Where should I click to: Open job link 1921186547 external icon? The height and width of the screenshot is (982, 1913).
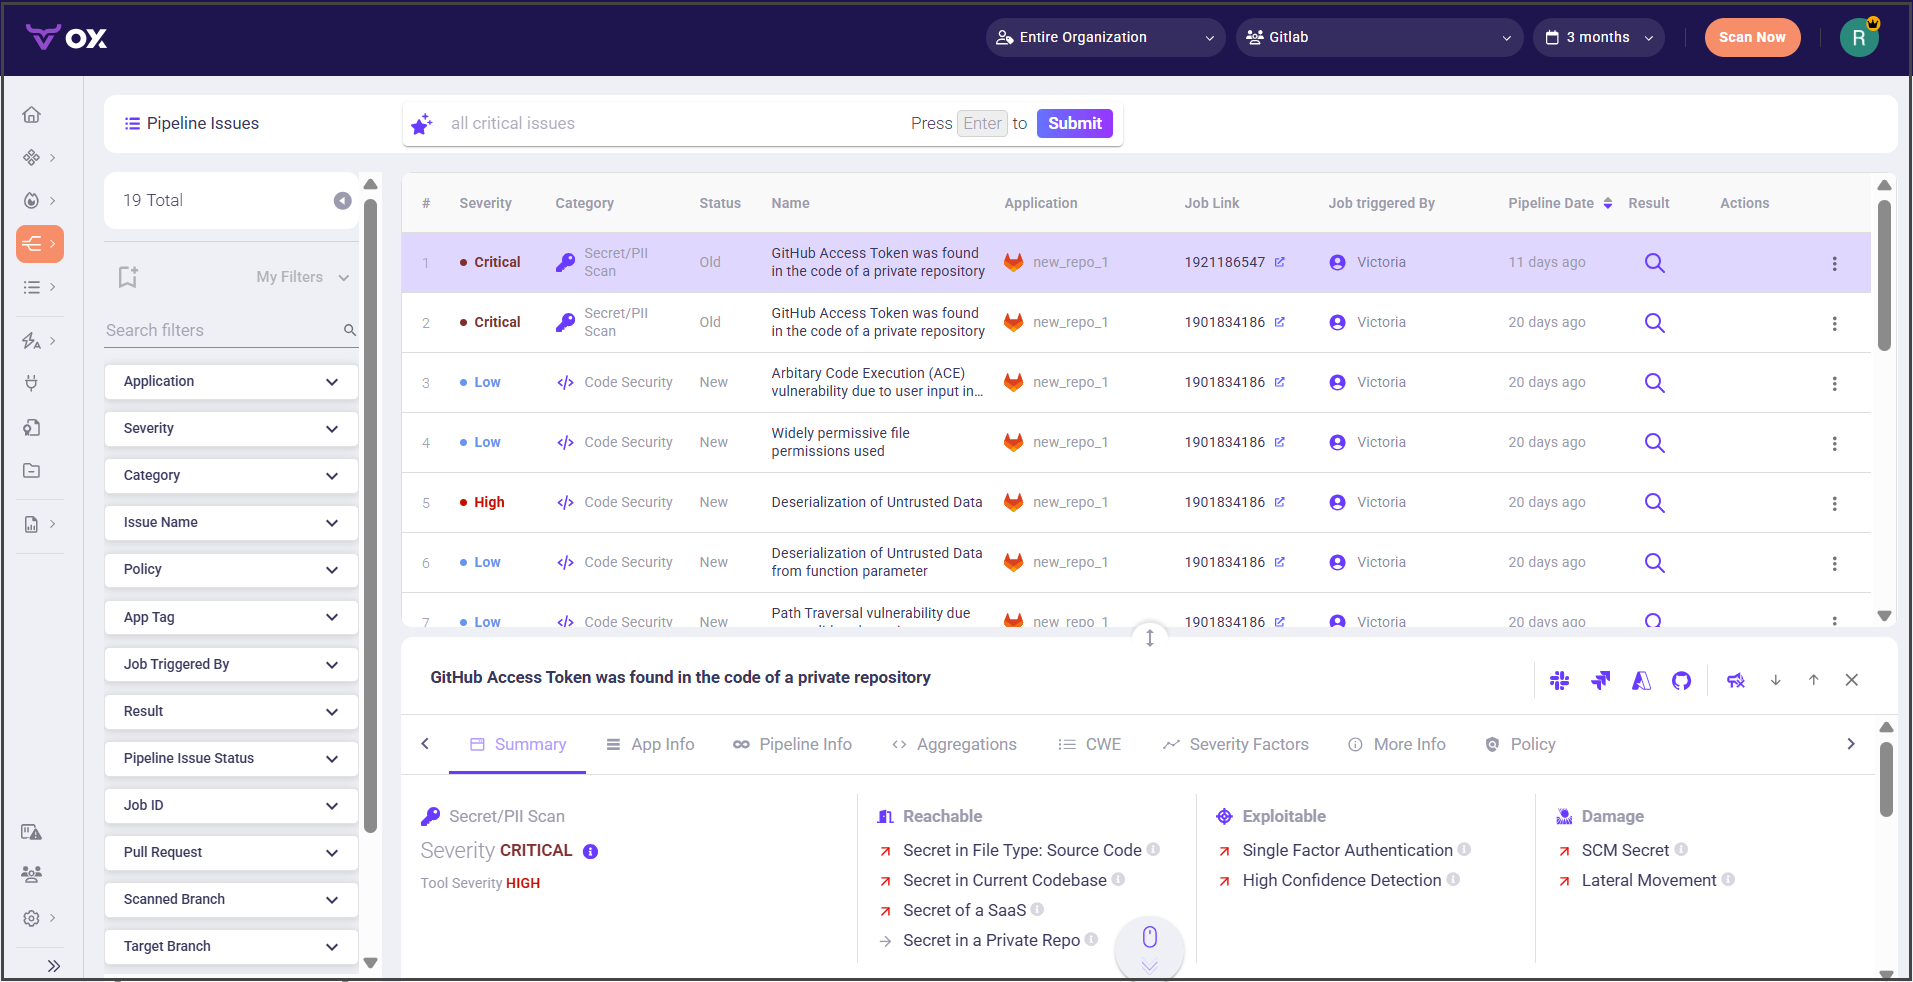1280,262
